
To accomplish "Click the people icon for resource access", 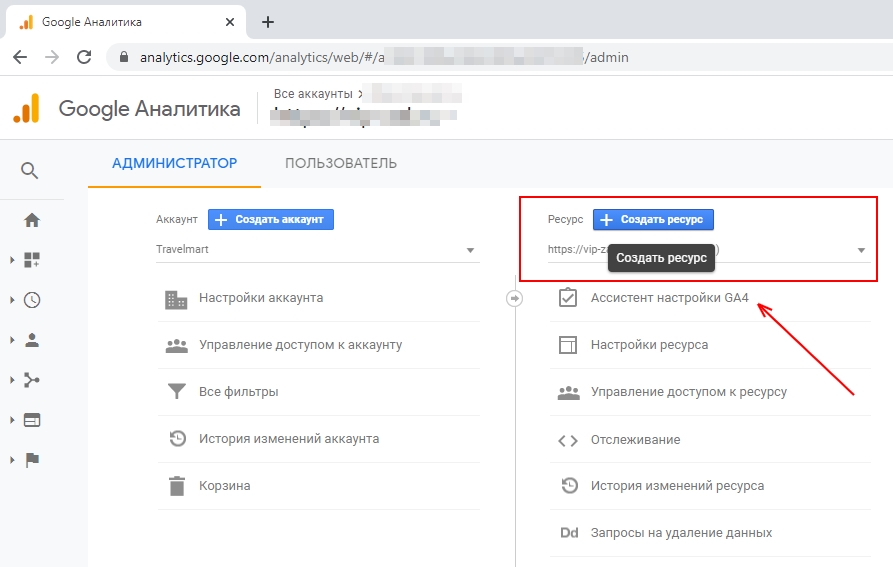I will click(x=568, y=393).
